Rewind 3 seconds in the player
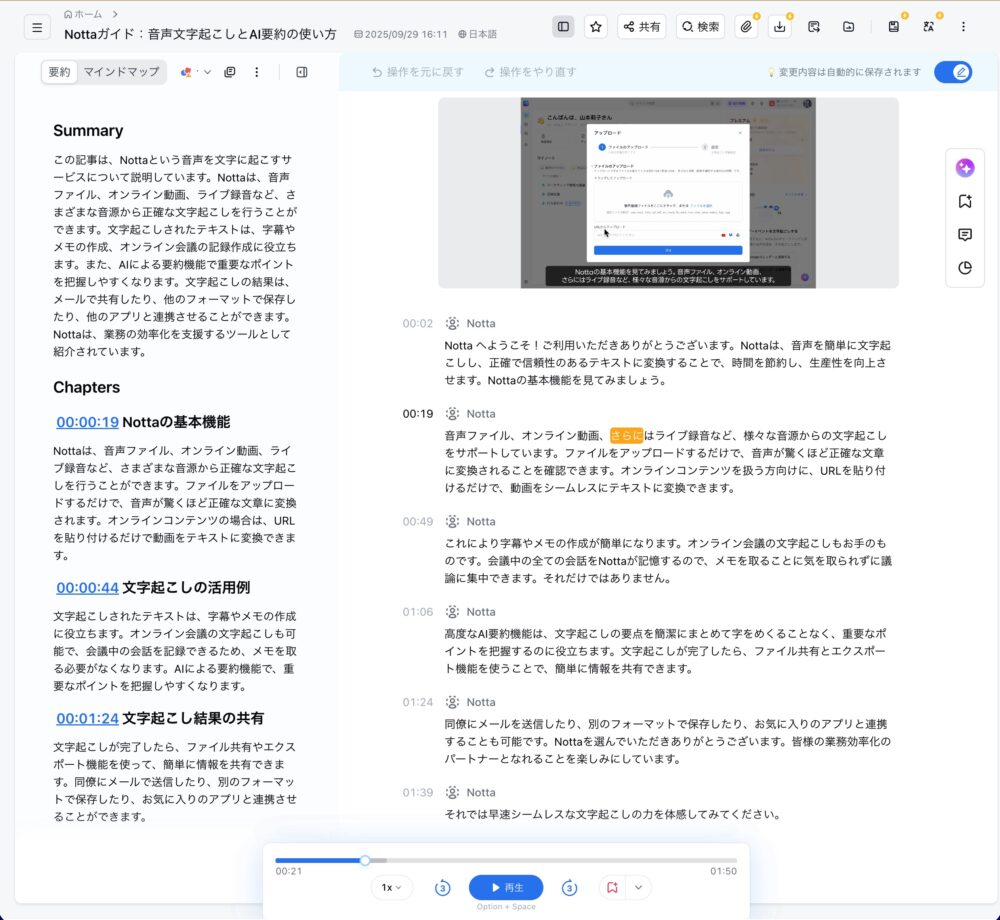Image resolution: width=1000 pixels, height=920 pixels. point(442,888)
